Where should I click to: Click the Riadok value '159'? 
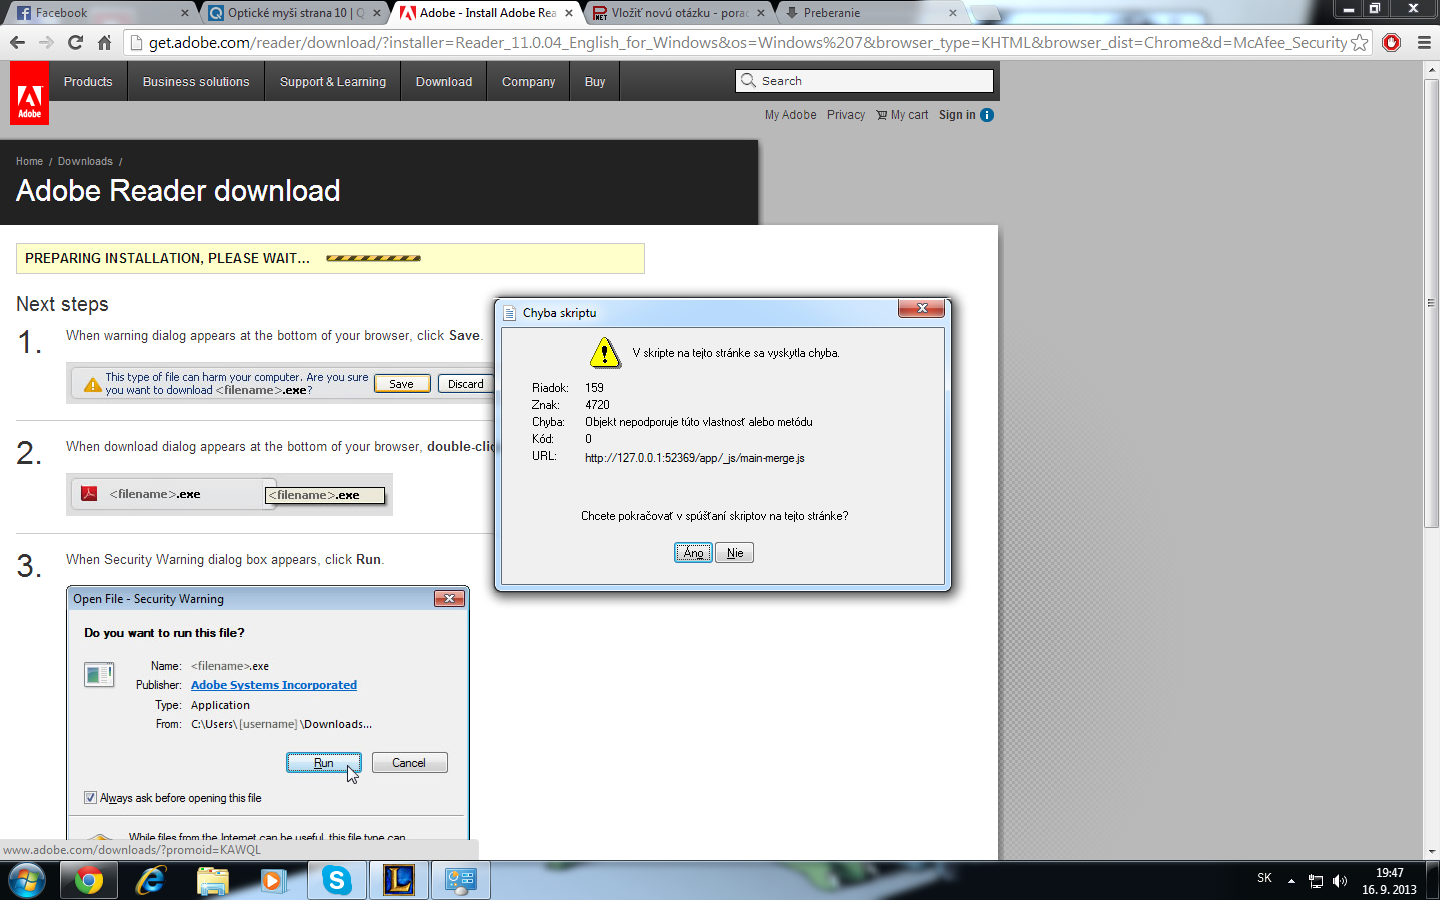coord(594,388)
